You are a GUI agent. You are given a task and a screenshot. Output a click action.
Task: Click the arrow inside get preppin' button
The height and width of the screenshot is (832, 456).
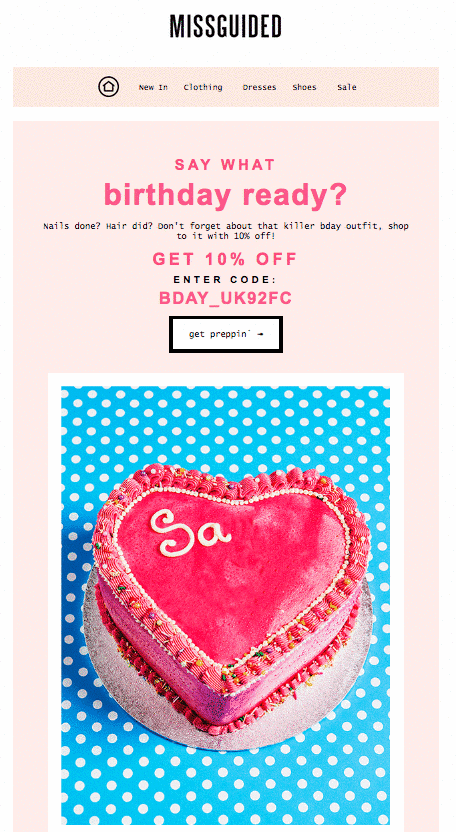(x=260, y=334)
